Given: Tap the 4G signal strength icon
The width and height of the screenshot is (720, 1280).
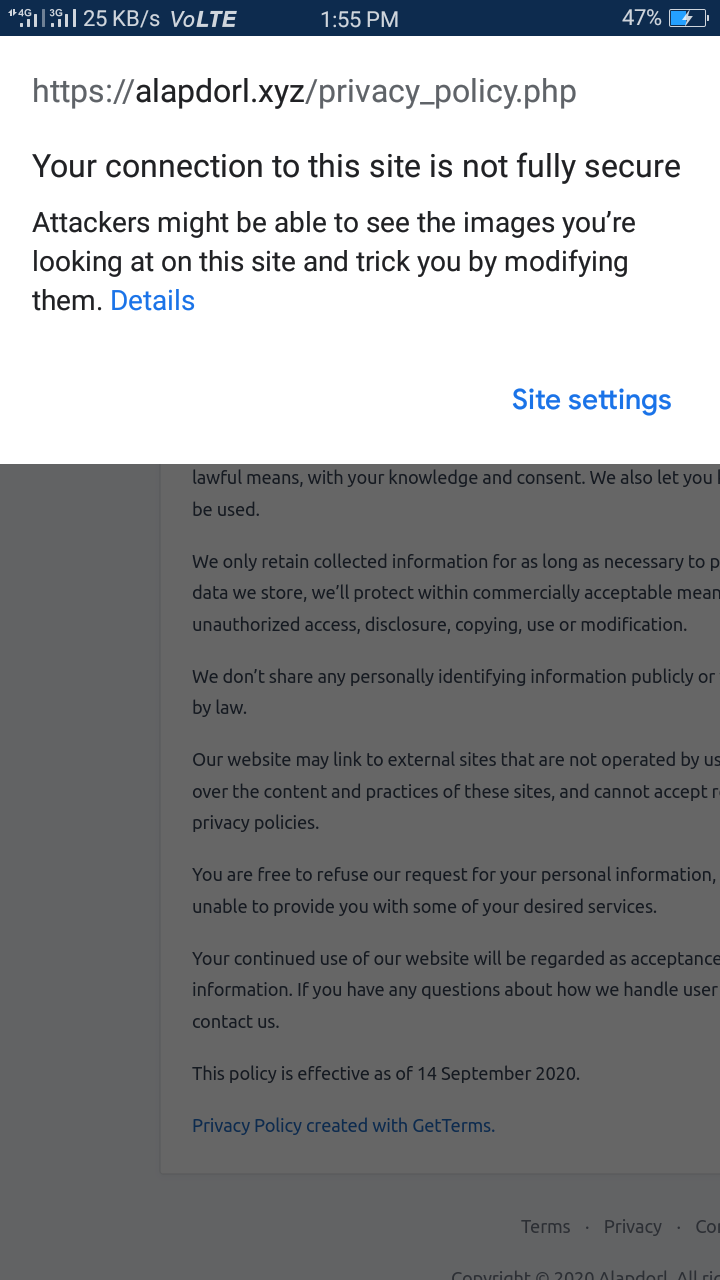Looking at the screenshot, I should [x=24, y=18].
